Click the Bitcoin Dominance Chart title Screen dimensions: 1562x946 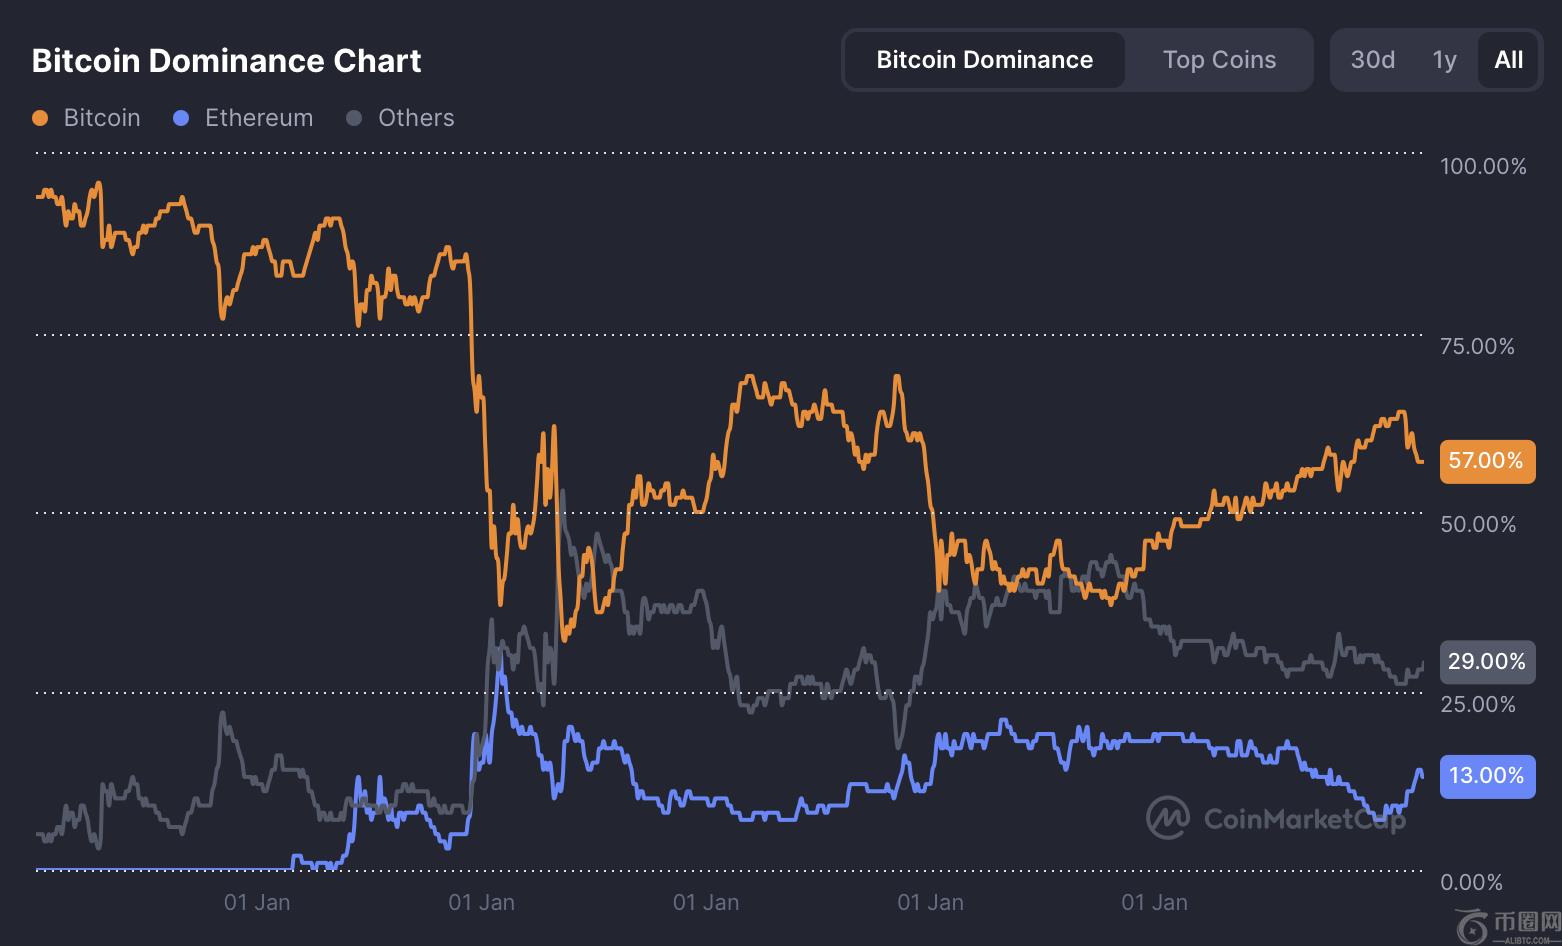pyautogui.click(x=226, y=61)
